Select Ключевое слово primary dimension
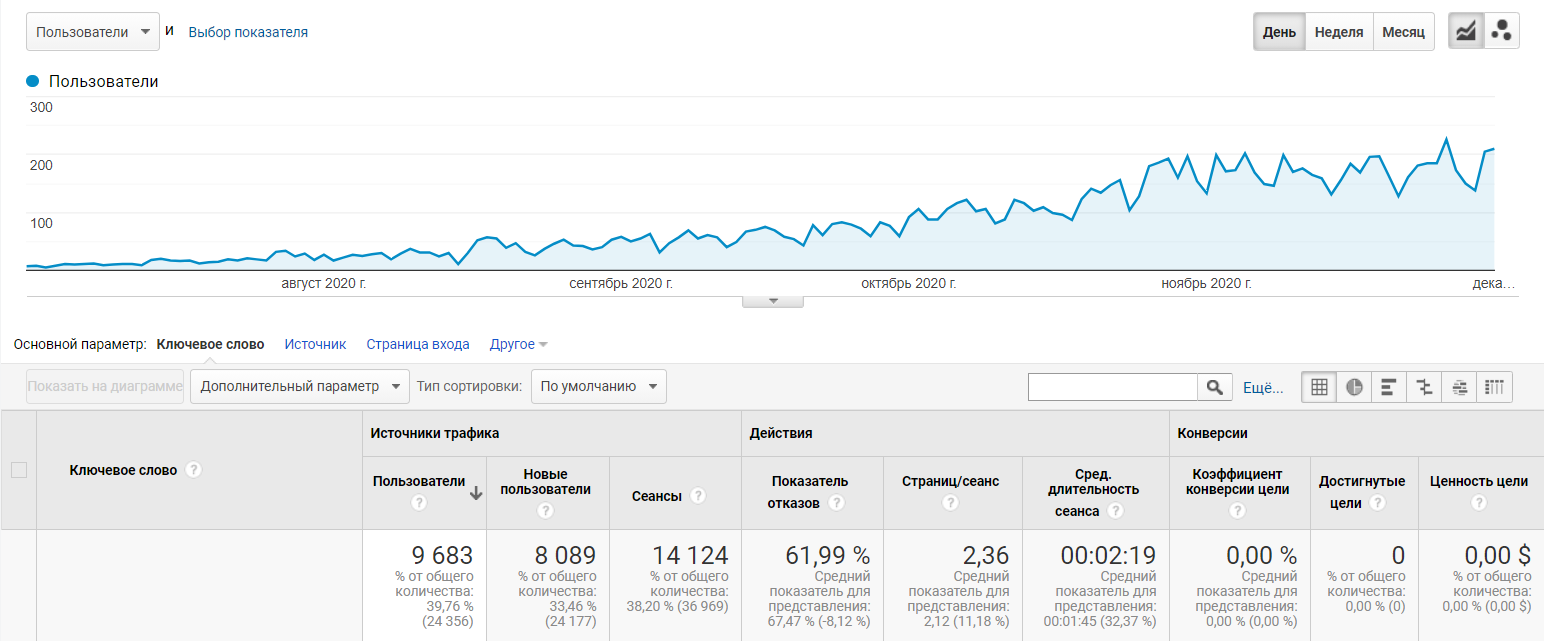This screenshot has width=1544, height=641. pyautogui.click(x=211, y=344)
